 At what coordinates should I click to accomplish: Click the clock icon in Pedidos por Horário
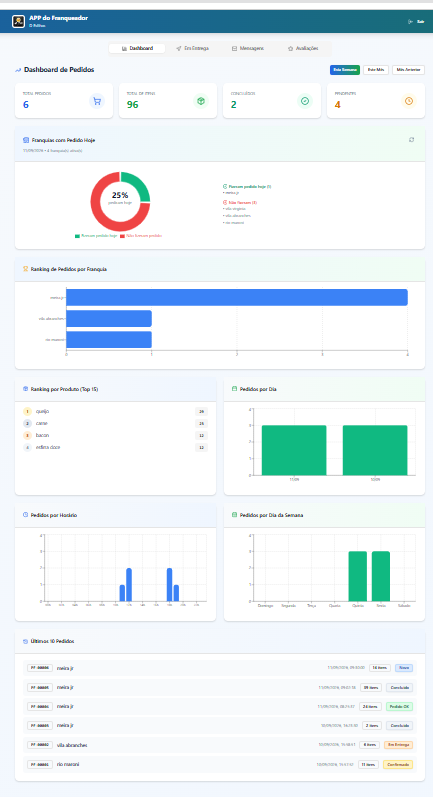click(x=26, y=515)
